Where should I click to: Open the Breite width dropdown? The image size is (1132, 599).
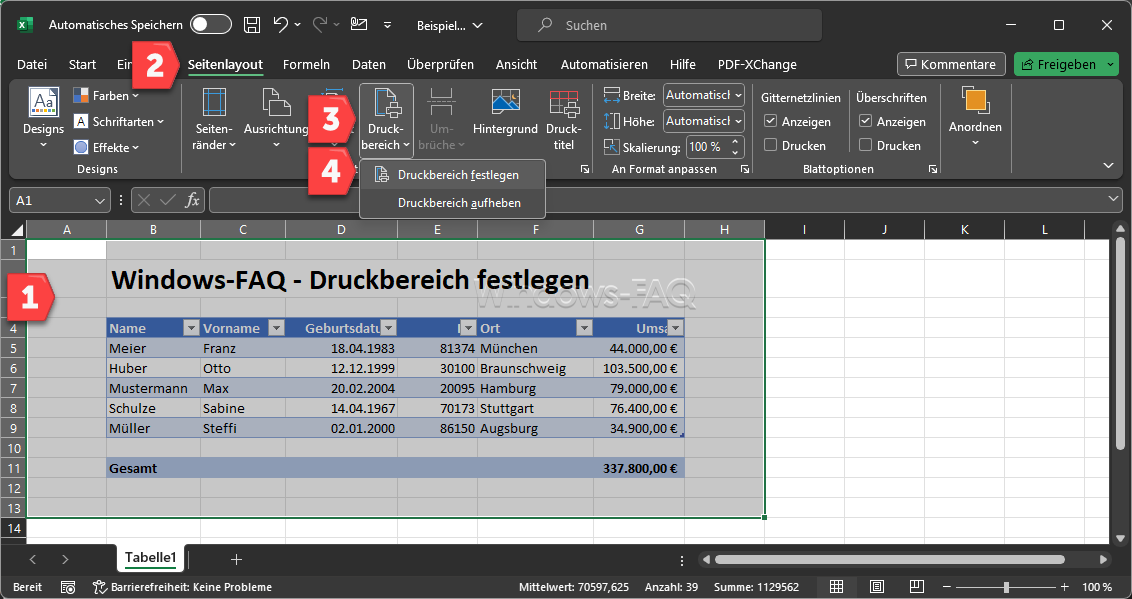(704, 95)
